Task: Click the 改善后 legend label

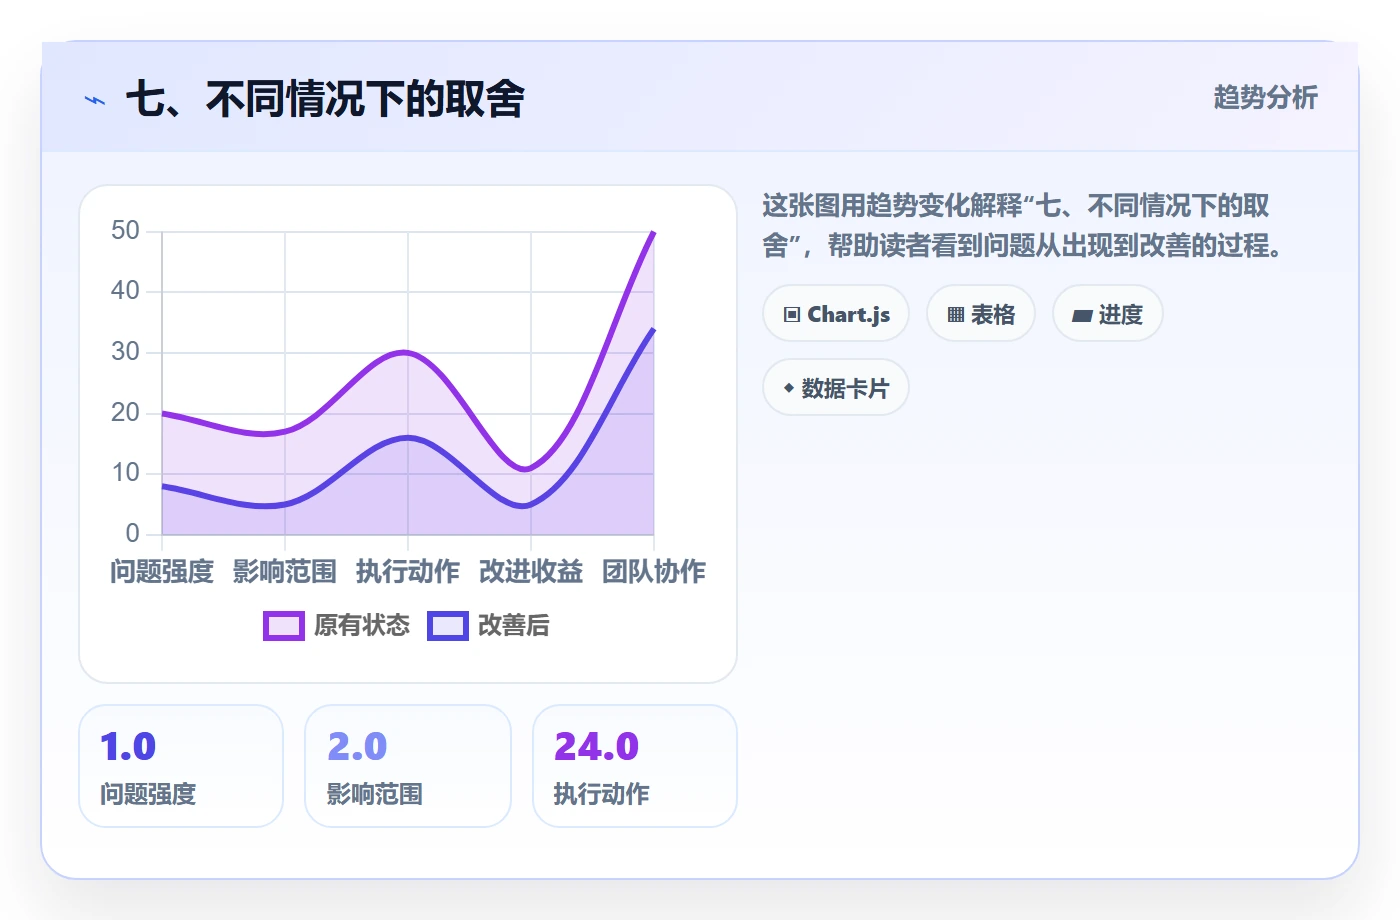Action: (x=514, y=626)
